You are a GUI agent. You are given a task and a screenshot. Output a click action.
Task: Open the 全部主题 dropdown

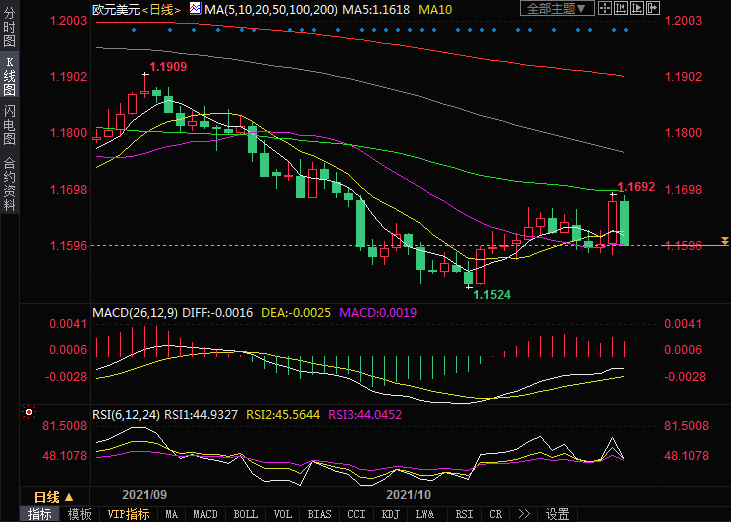pos(556,9)
